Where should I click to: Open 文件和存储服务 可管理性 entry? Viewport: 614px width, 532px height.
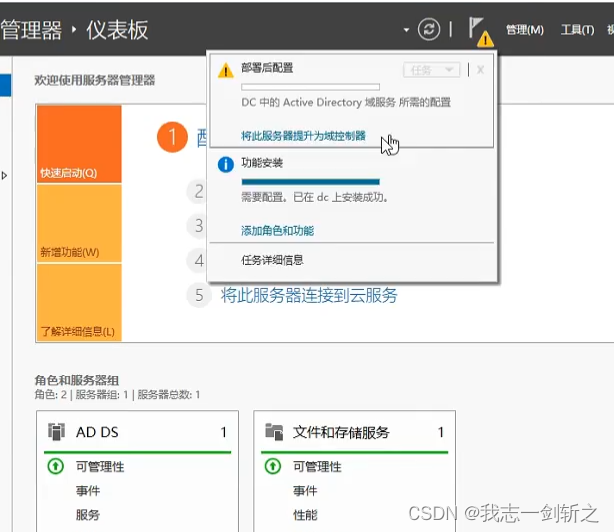pos(317,467)
